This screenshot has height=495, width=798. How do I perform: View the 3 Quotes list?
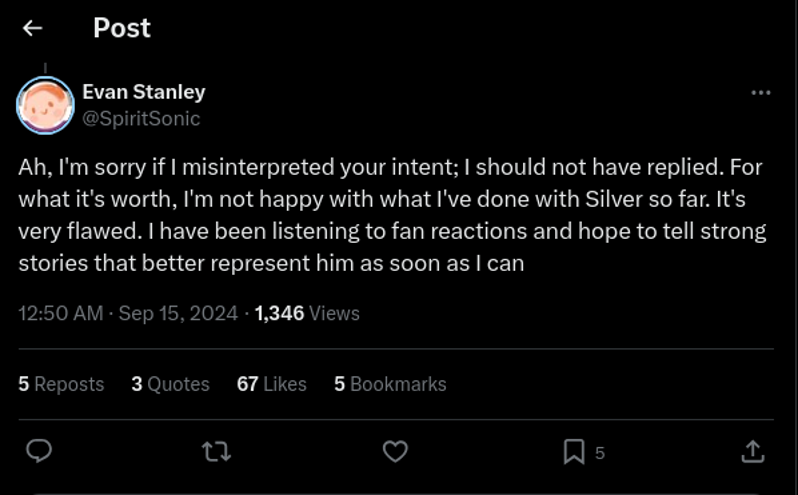(x=170, y=384)
